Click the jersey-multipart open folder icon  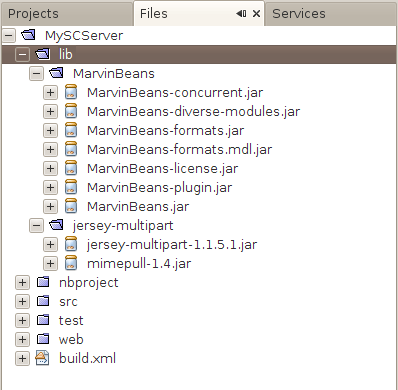pyautogui.click(x=56, y=225)
